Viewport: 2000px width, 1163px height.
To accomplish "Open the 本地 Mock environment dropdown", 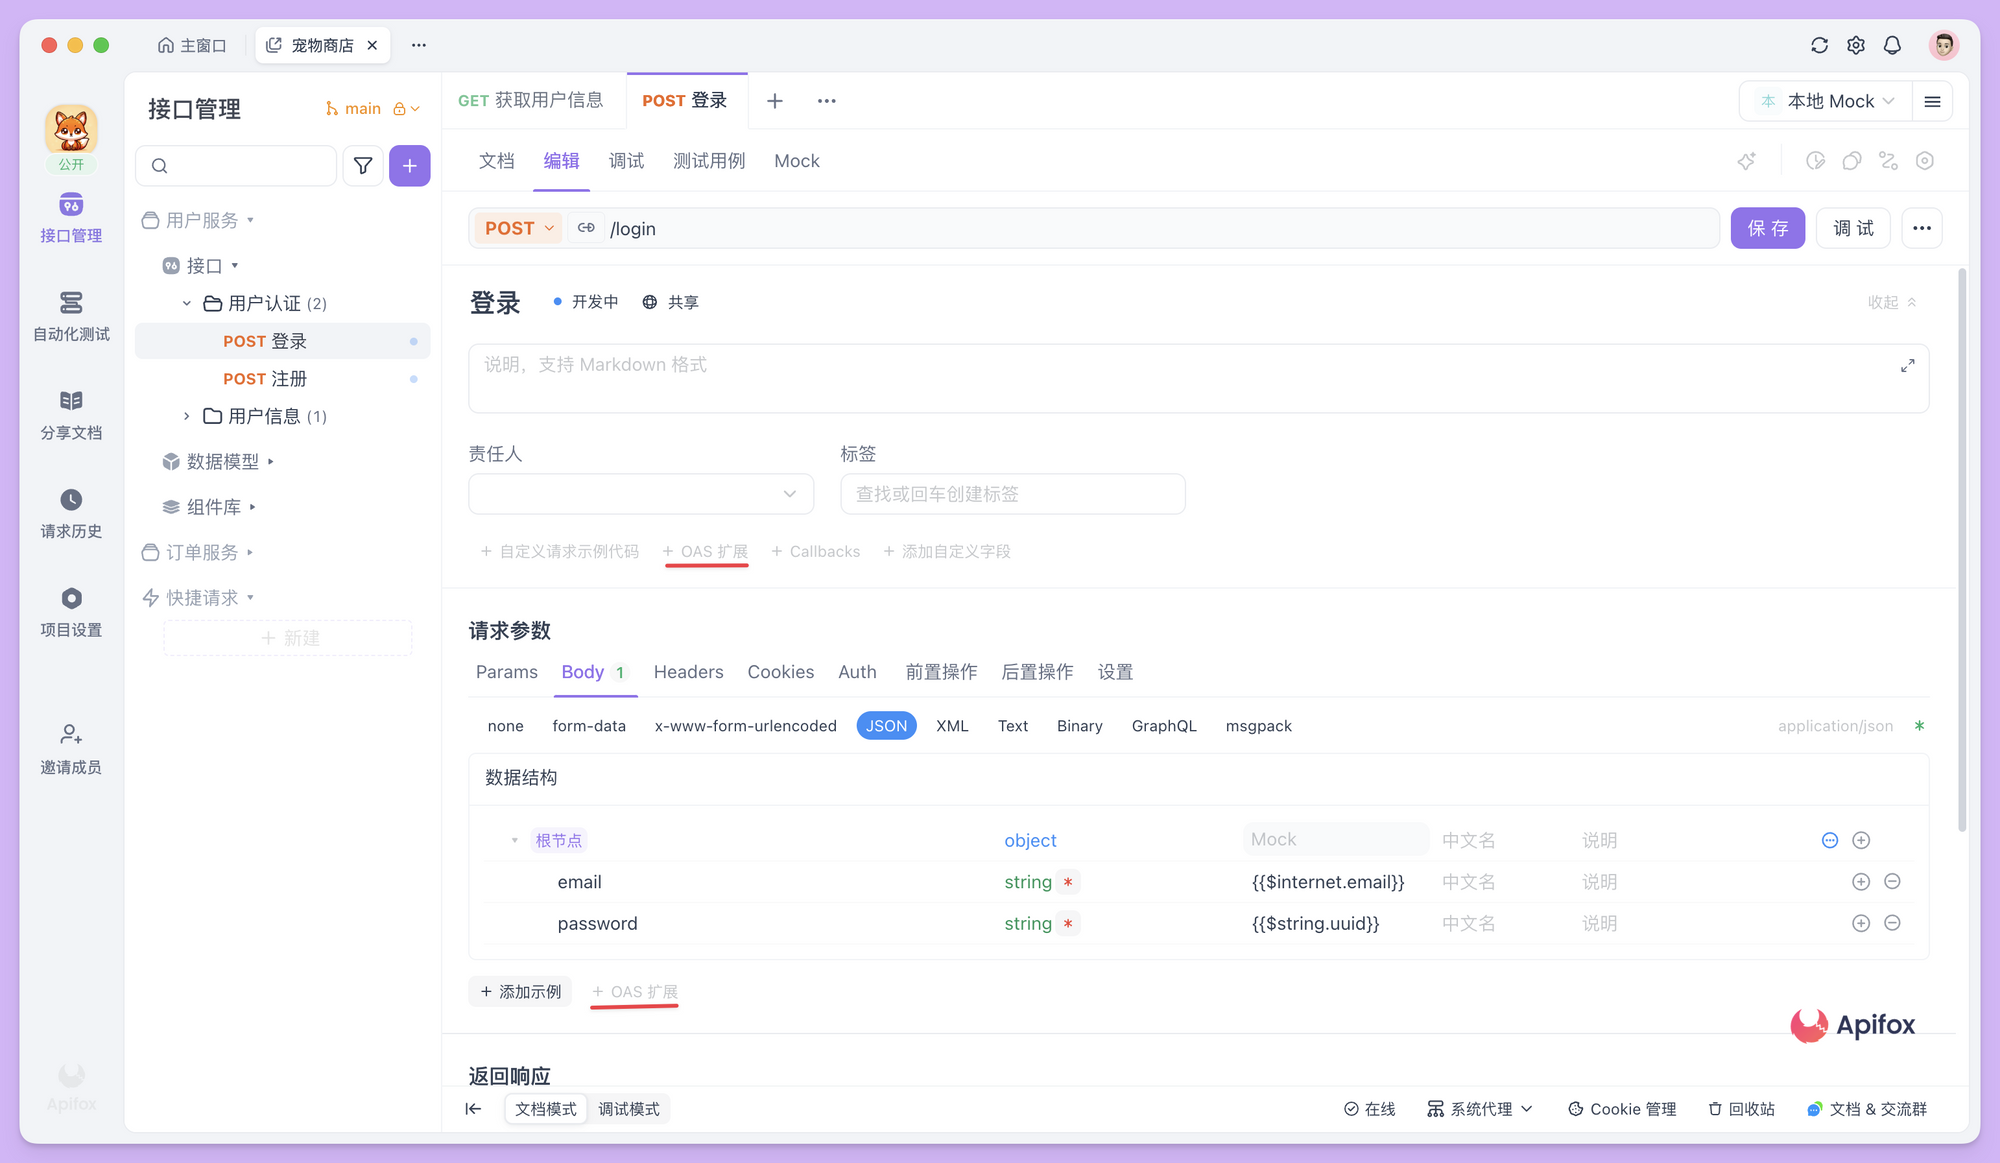I will 1825,100.
